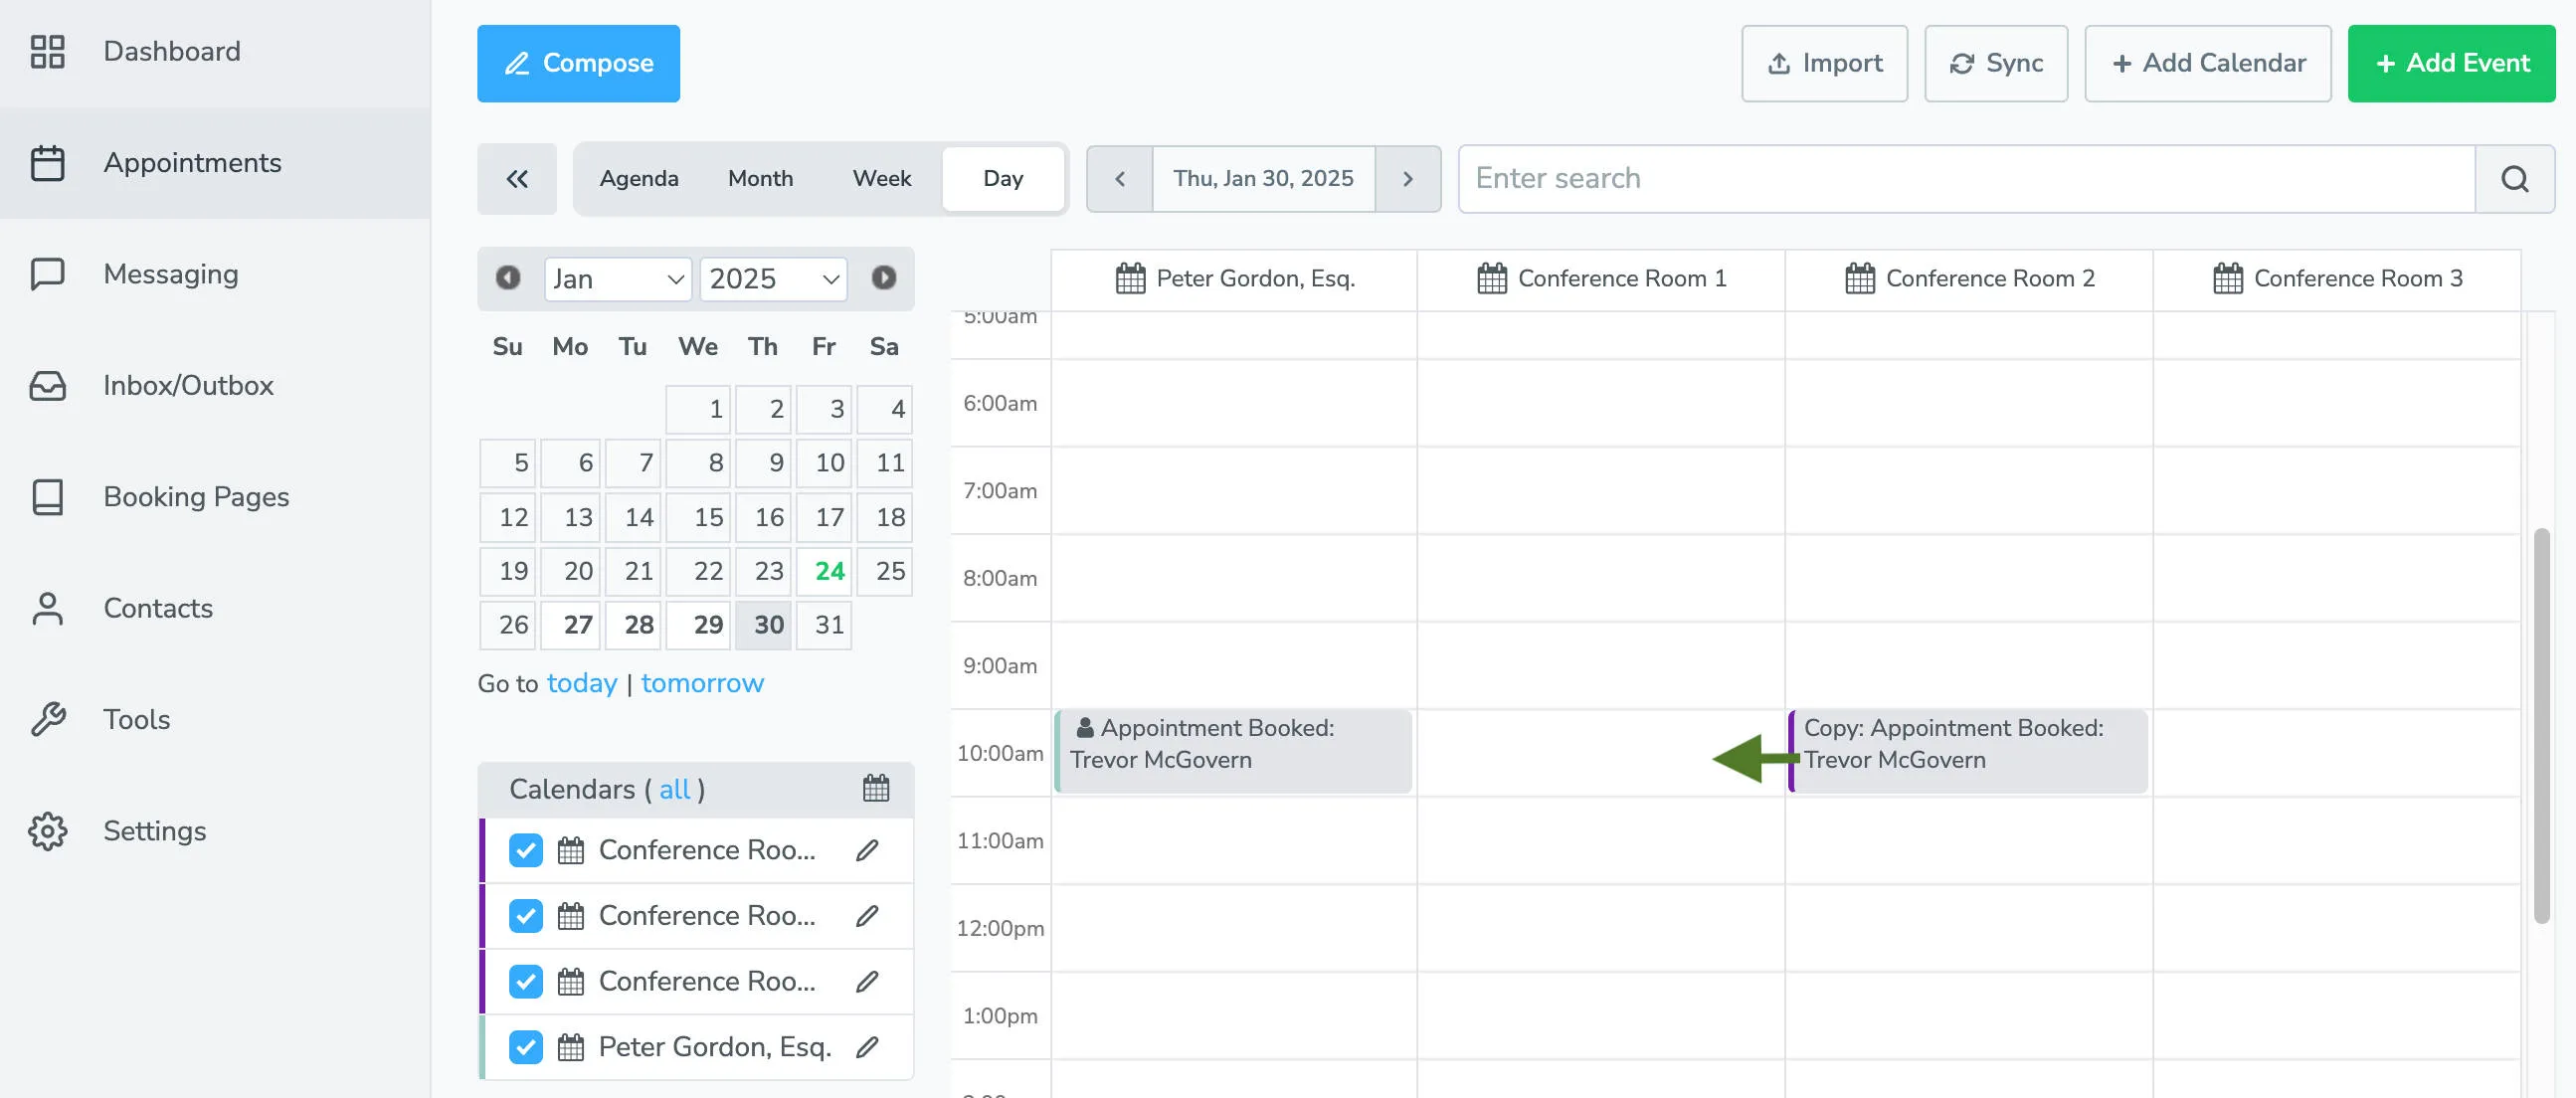
Task: Toggle the second Conference Room calendar visibility
Action: tap(524, 915)
